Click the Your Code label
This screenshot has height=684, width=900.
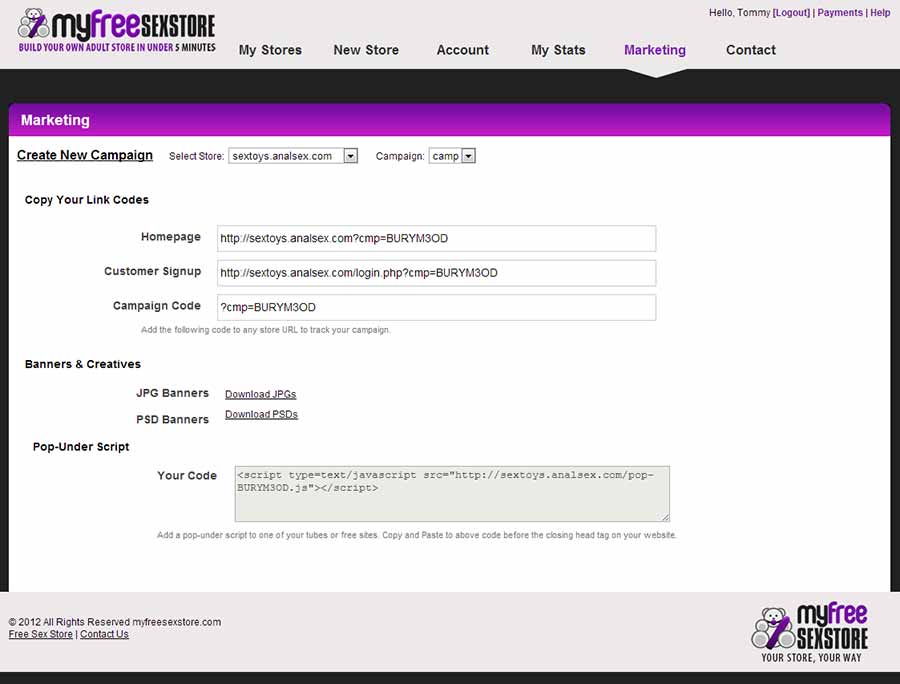tap(187, 476)
